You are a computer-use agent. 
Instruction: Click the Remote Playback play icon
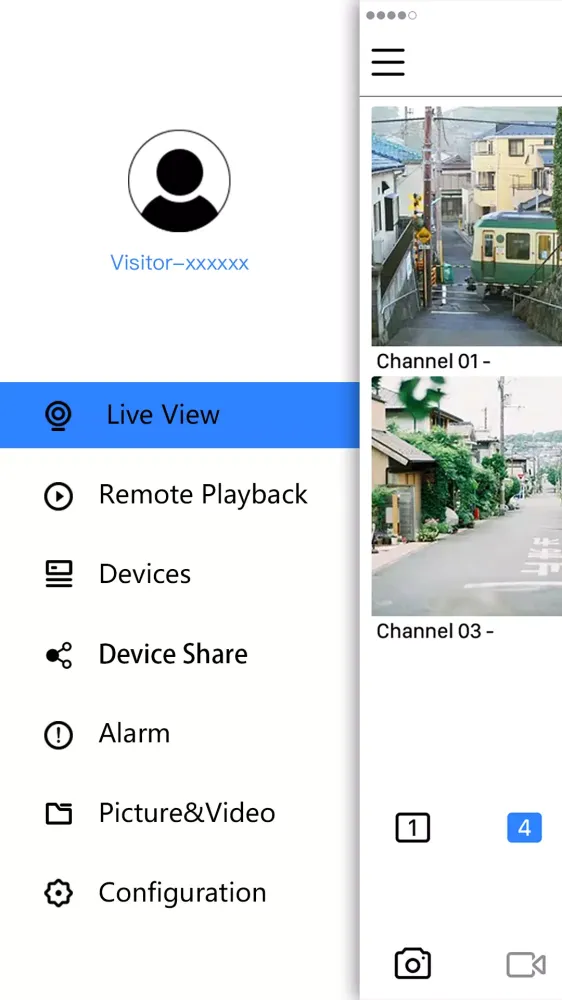pyautogui.click(x=58, y=496)
